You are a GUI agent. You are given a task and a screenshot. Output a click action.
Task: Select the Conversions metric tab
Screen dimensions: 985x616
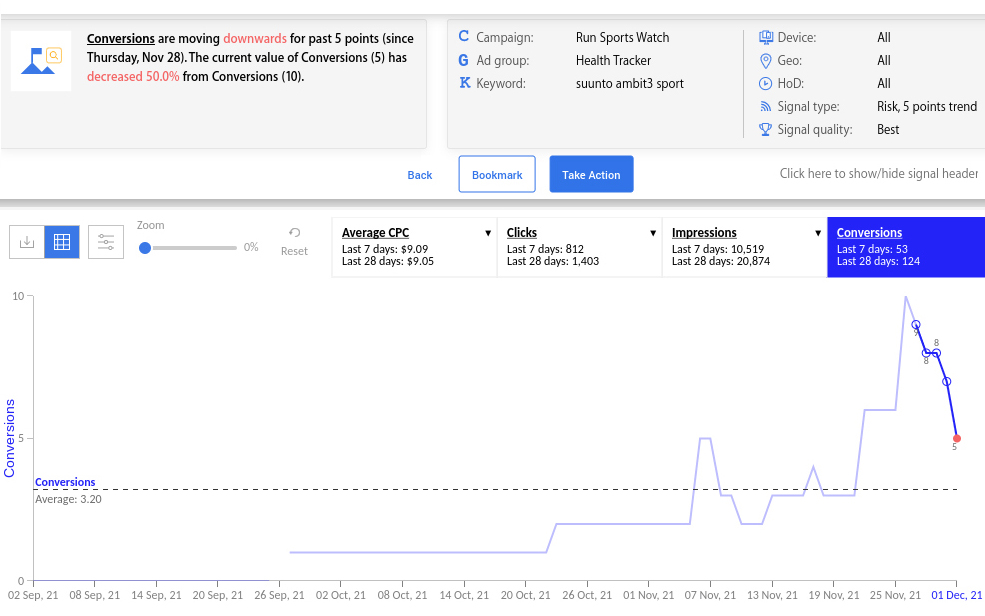[x=905, y=247]
